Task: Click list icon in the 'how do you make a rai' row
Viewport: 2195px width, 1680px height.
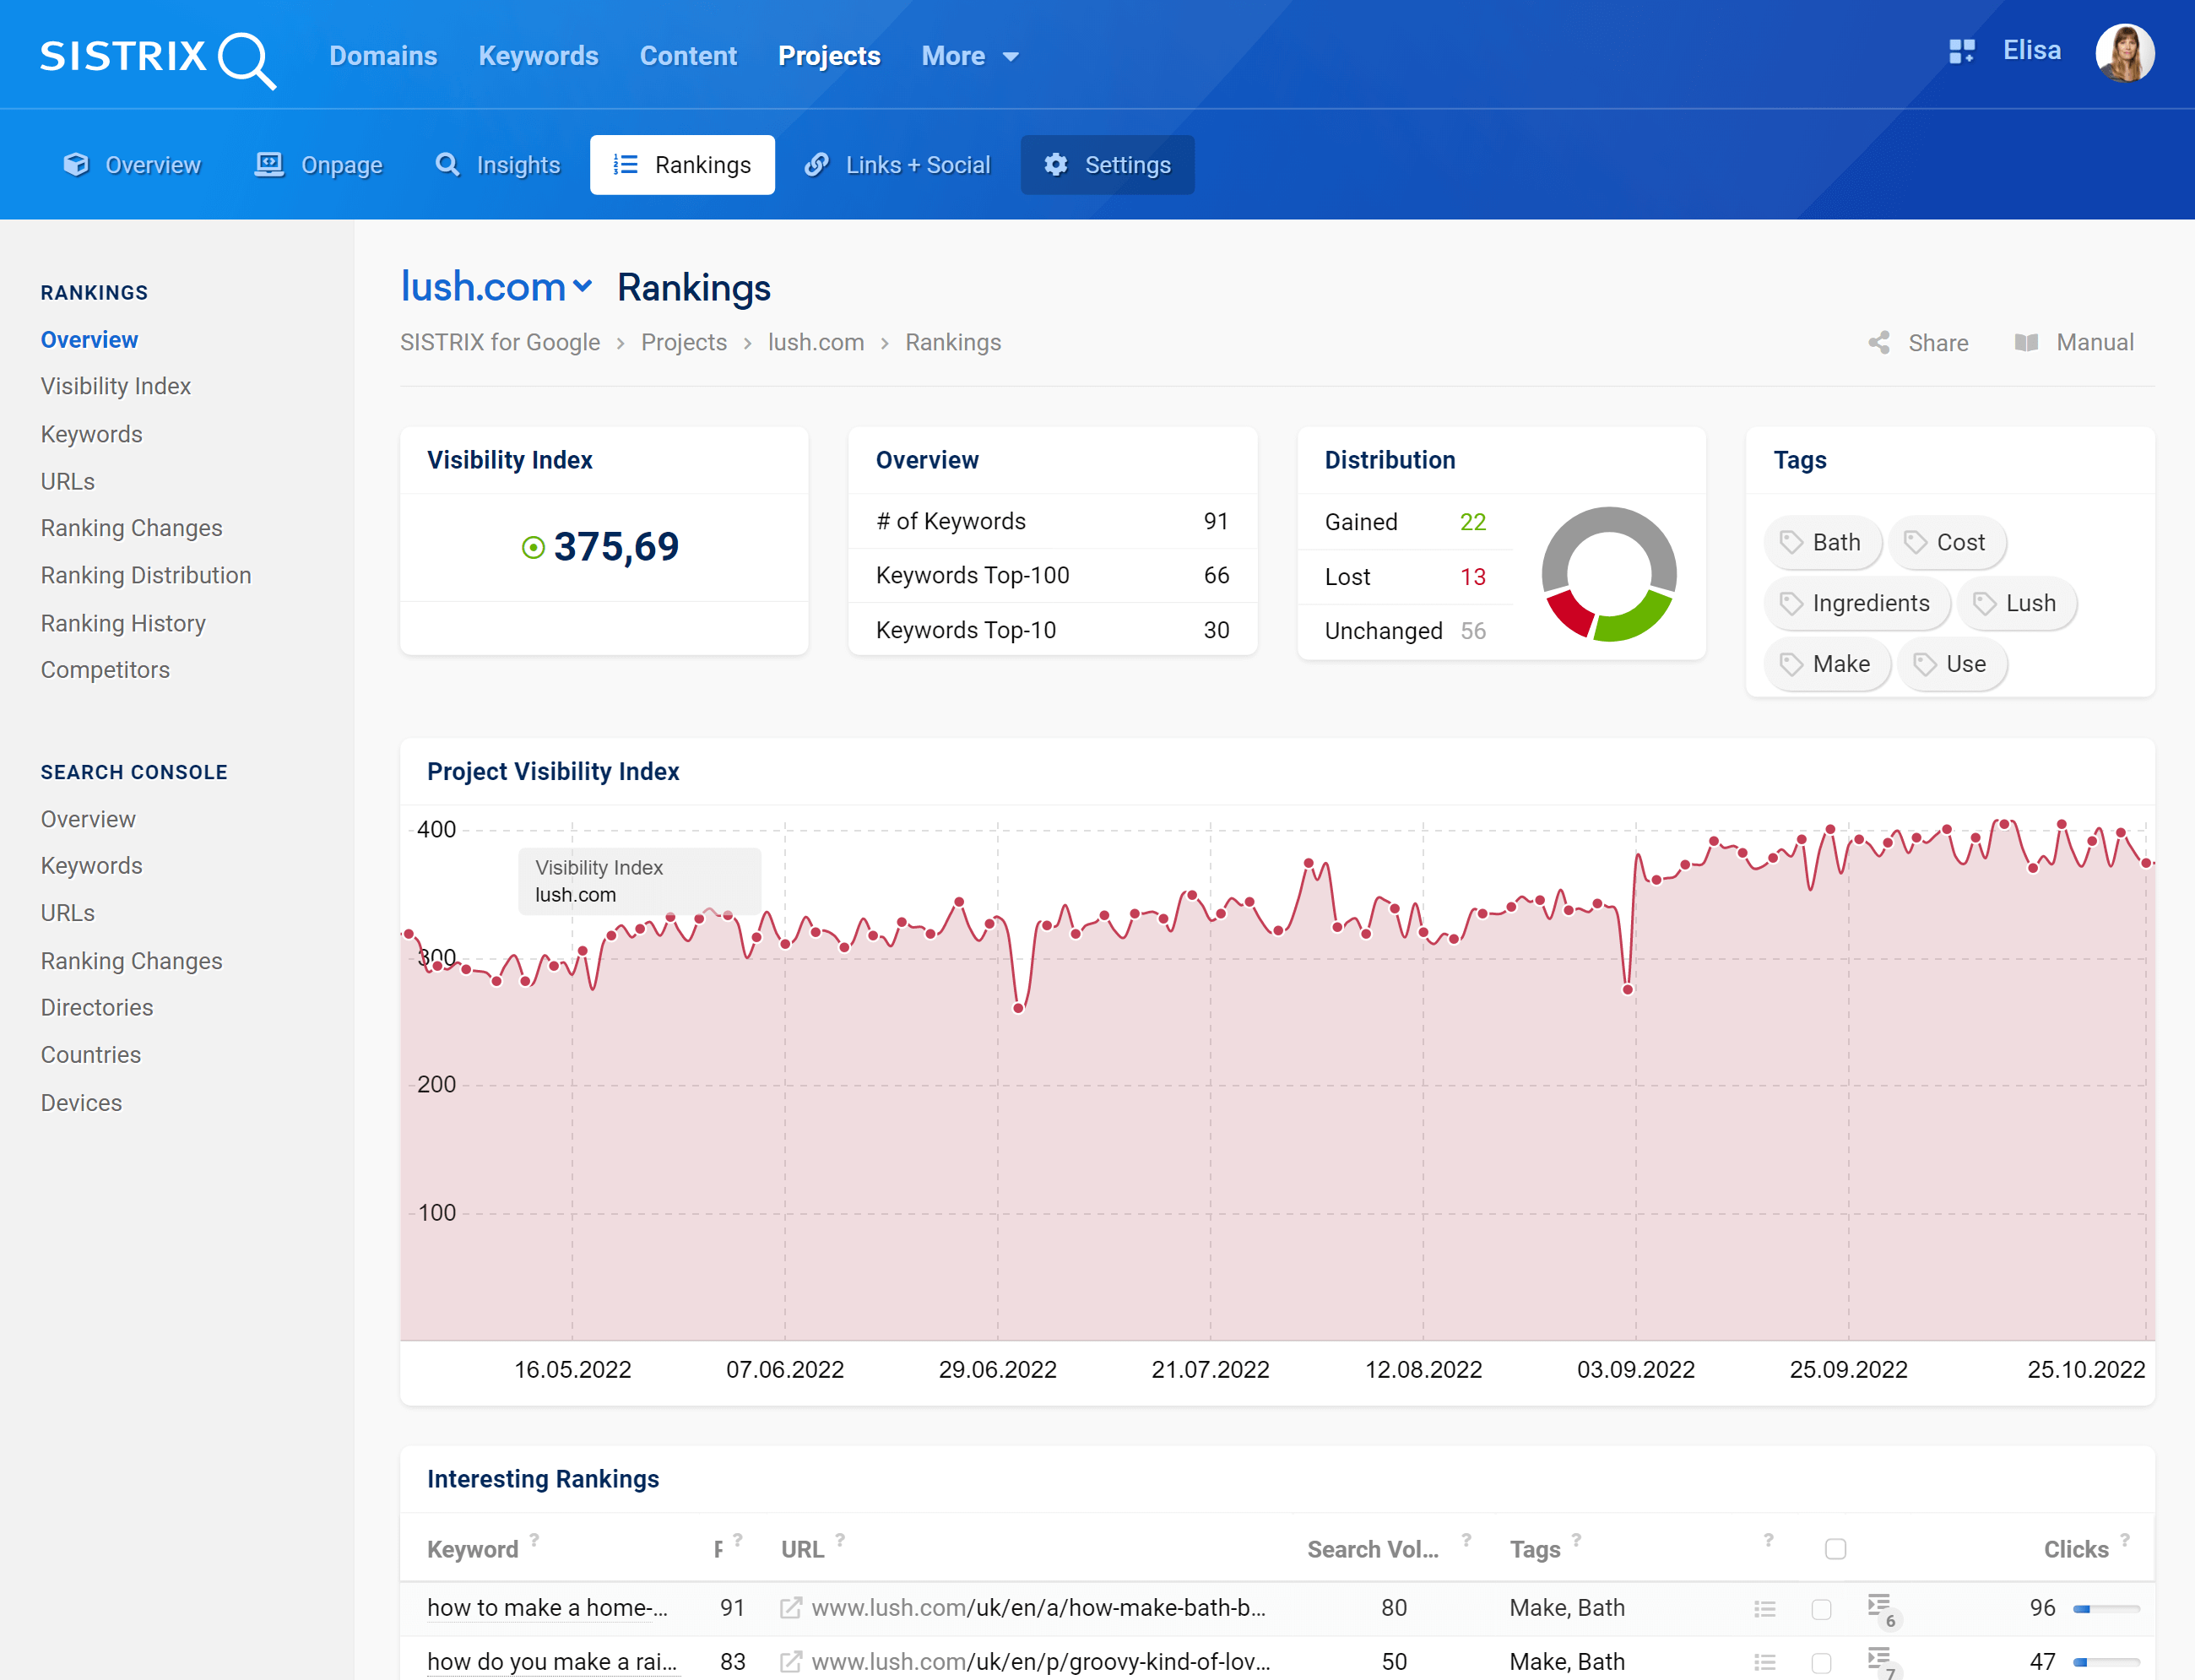Action: click(1765, 1662)
